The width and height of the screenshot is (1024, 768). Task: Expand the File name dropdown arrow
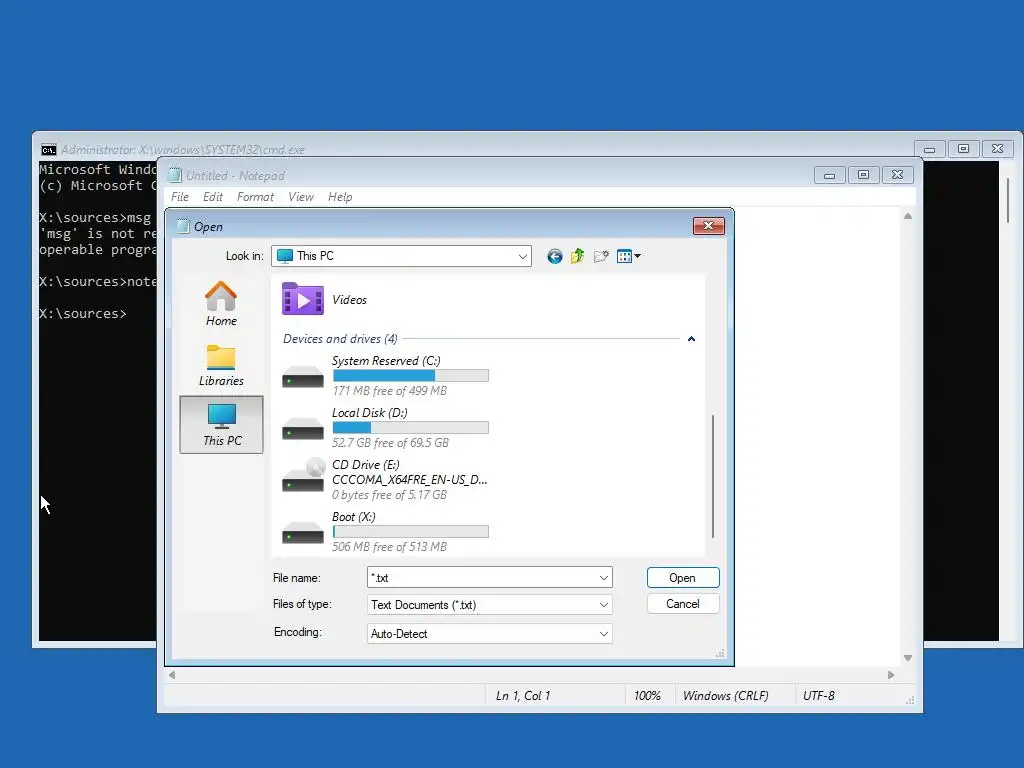(x=603, y=578)
